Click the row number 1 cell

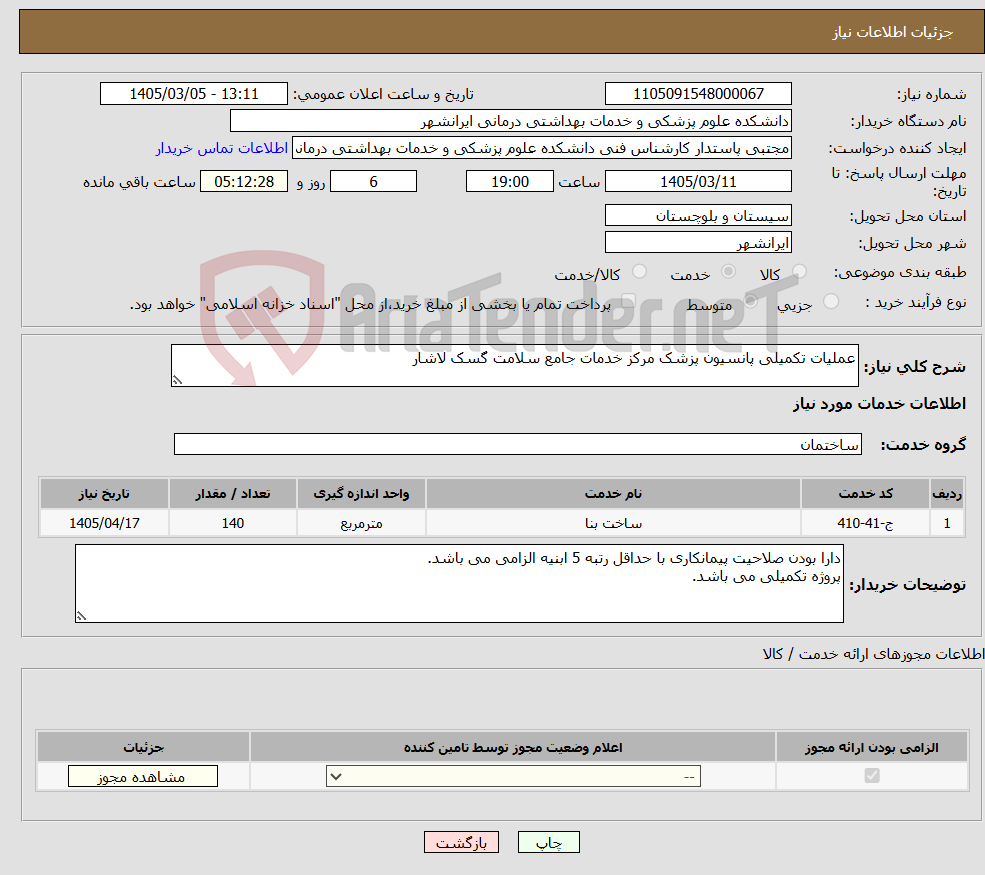[947, 523]
